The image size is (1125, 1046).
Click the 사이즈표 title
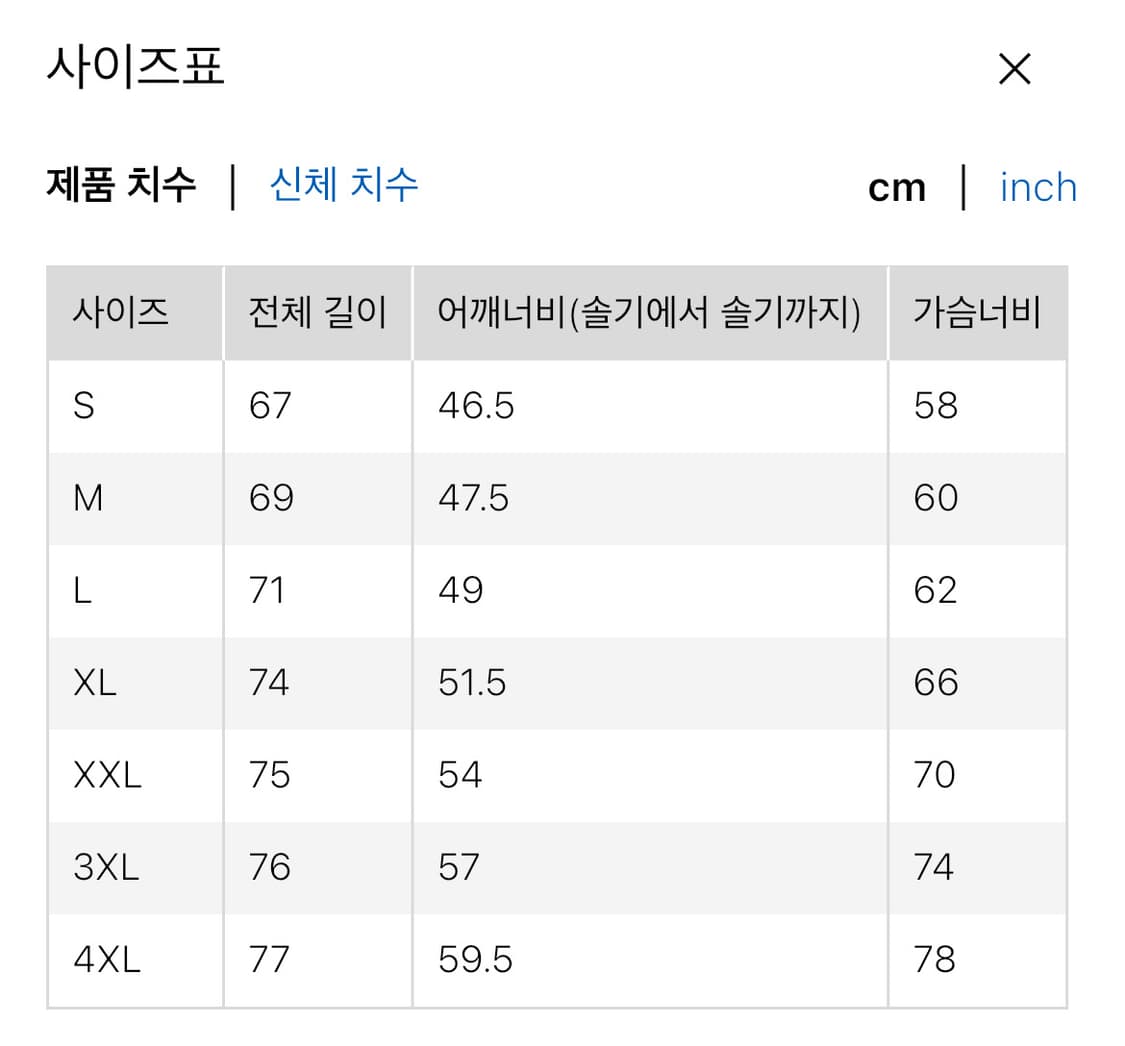click(x=137, y=66)
